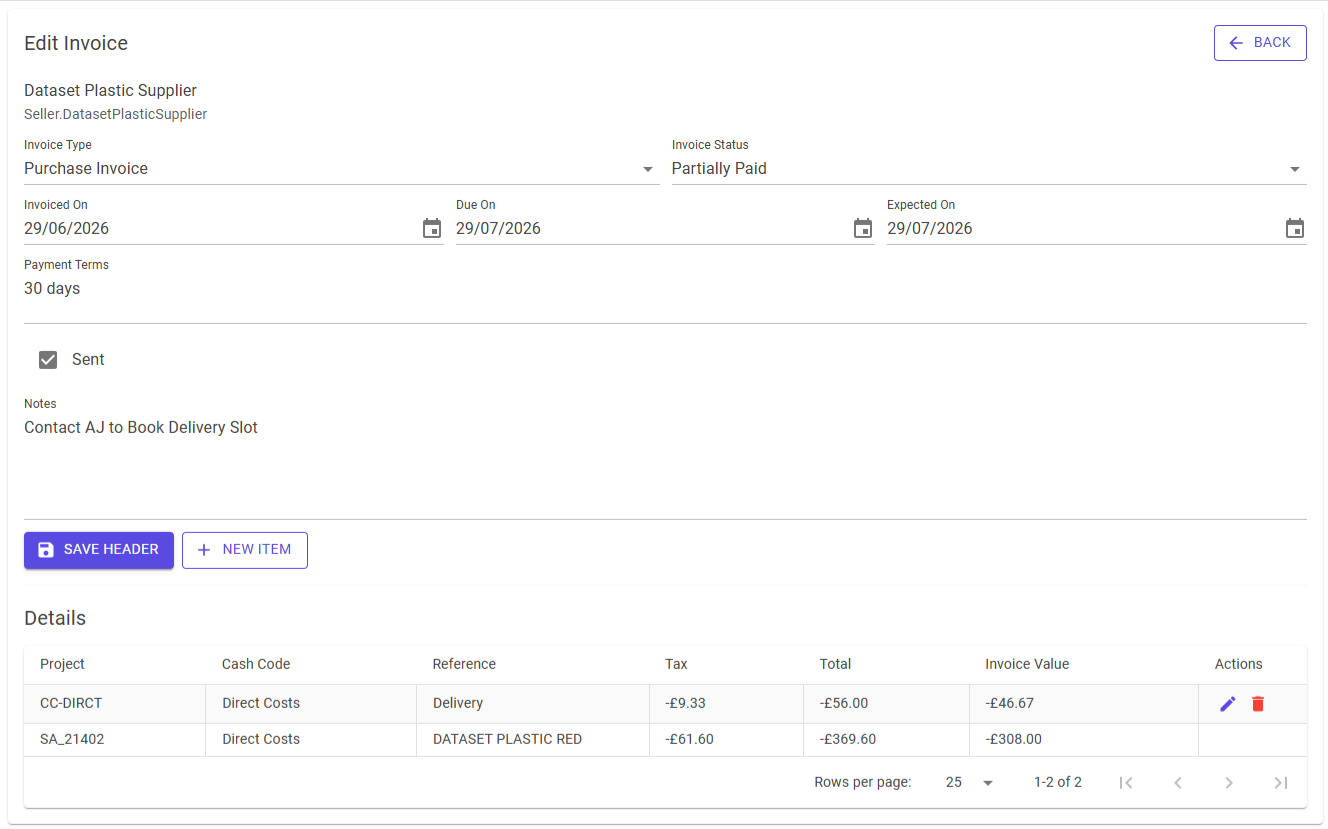
Task: Click the 1-2 of 2 pagination text
Action: [1058, 783]
